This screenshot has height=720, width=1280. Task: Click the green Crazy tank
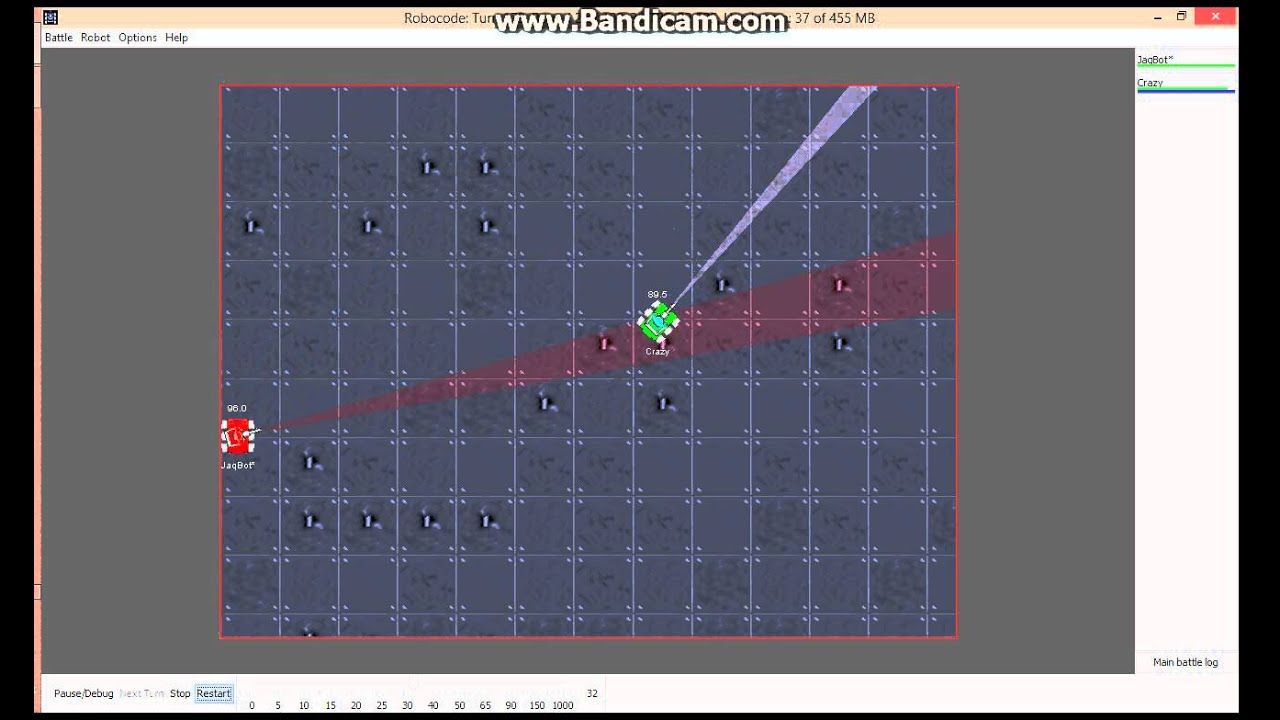click(x=658, y=321)
